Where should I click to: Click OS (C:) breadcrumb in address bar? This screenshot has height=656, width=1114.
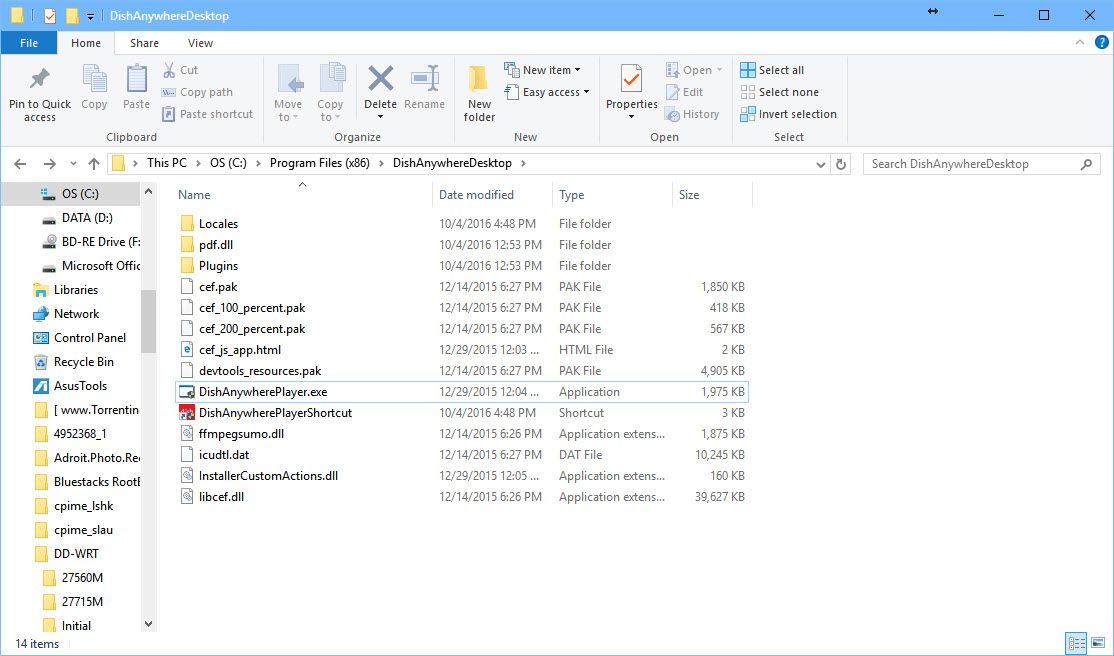(228, 163)
